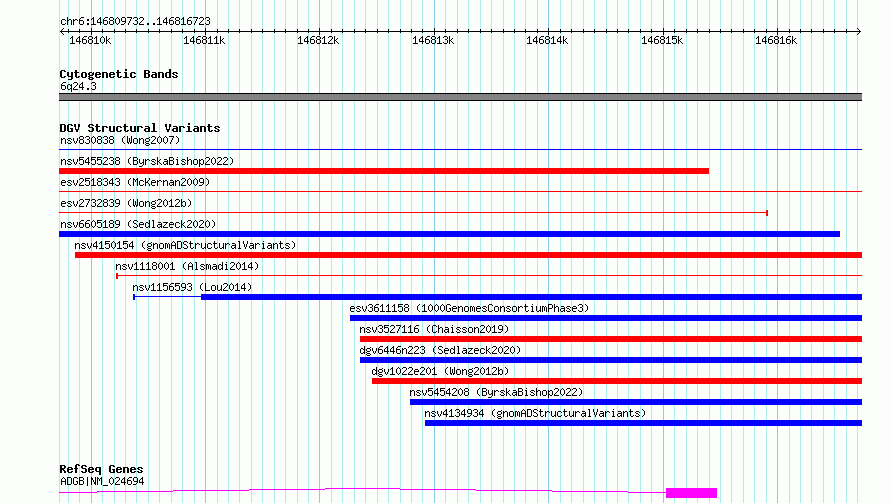
Task: Select the nsv5454208 blue variant bar
Action: [x=636, y=402]
